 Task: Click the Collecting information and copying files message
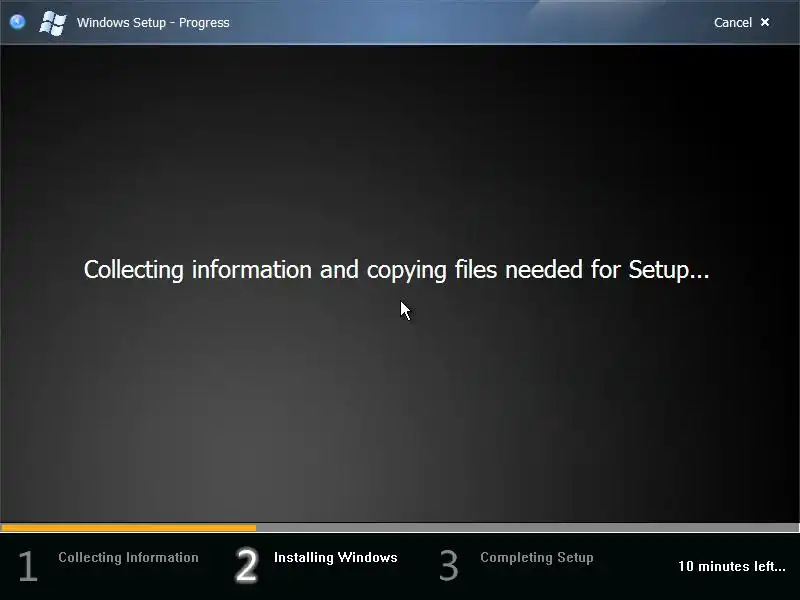pos(396,269)
